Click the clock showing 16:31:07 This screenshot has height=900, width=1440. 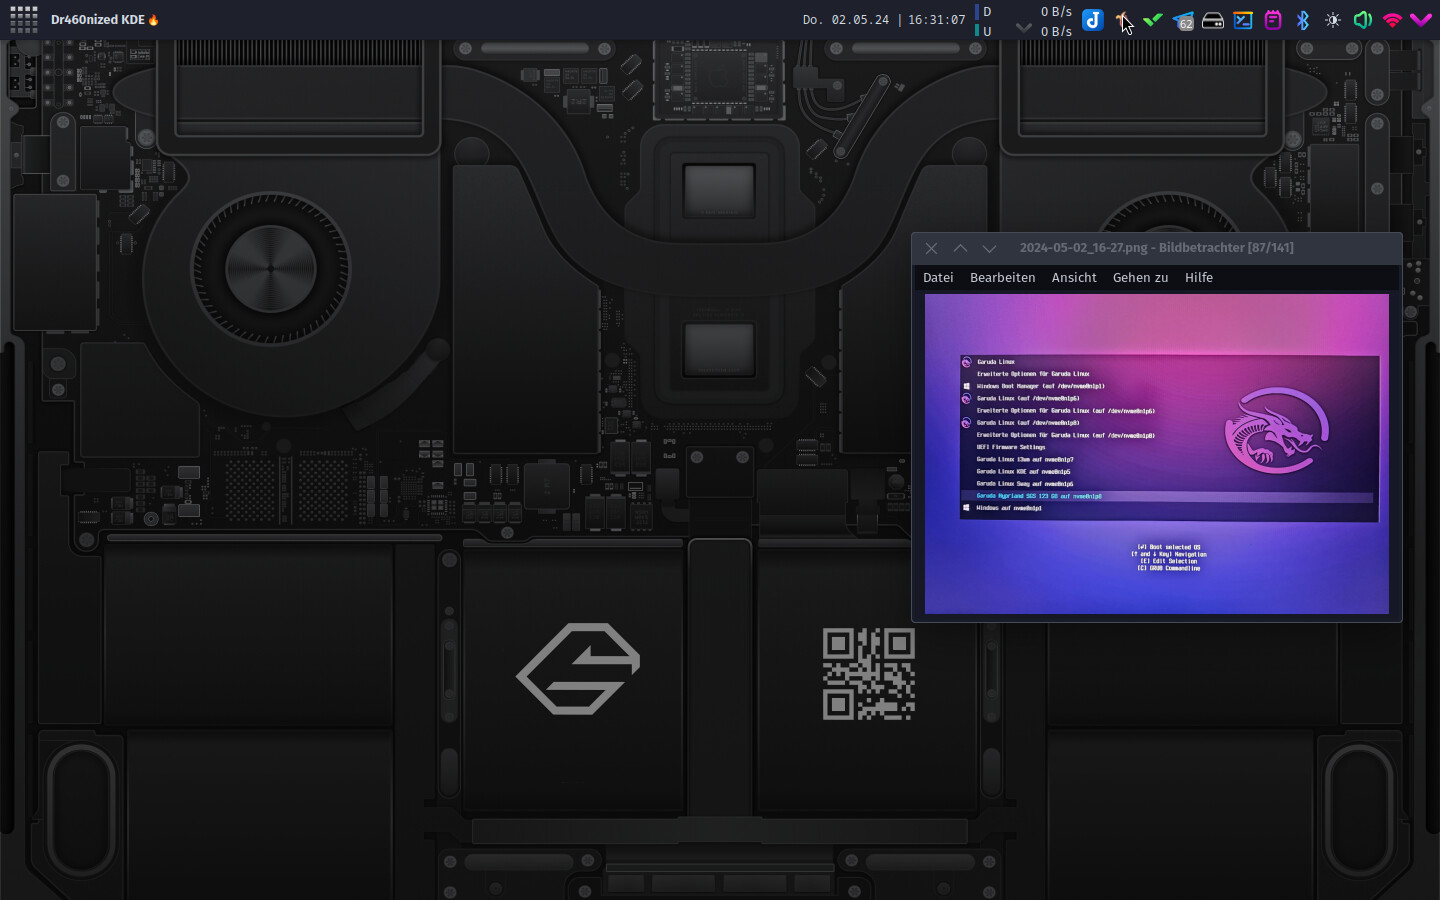click(x=937, y=20)
